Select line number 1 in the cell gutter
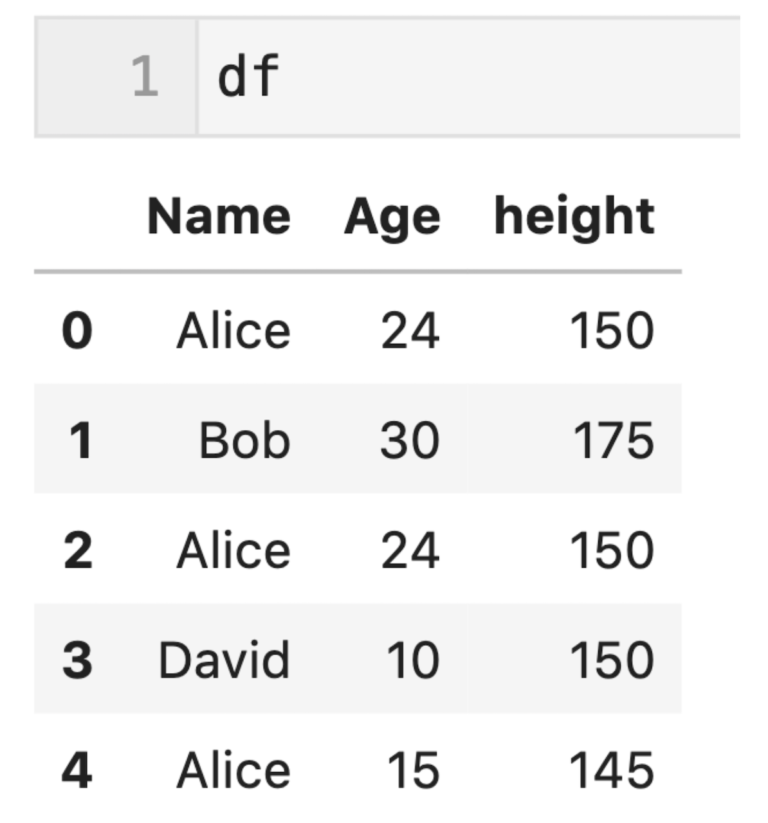Screen dimensions: 768x823 [145, 77]
